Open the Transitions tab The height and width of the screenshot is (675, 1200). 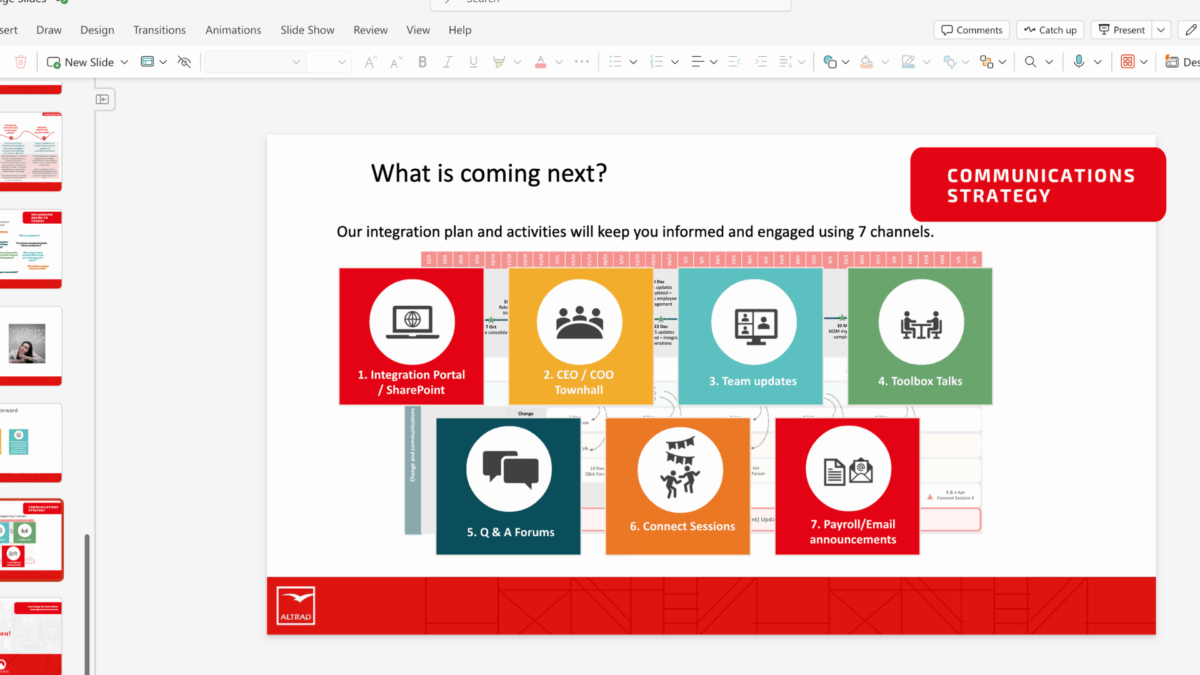(160, 30)
